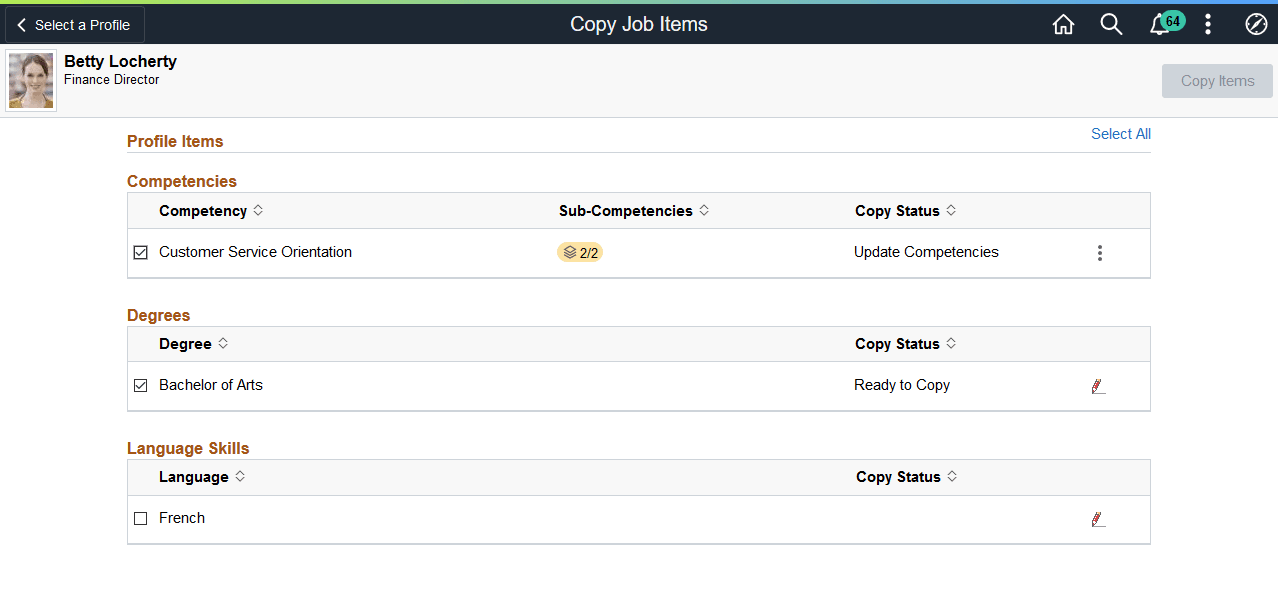Edit the French language skill entry
Viewport: 1278px width, 599px height.
pyautogui.click(x=1098, y=518)
